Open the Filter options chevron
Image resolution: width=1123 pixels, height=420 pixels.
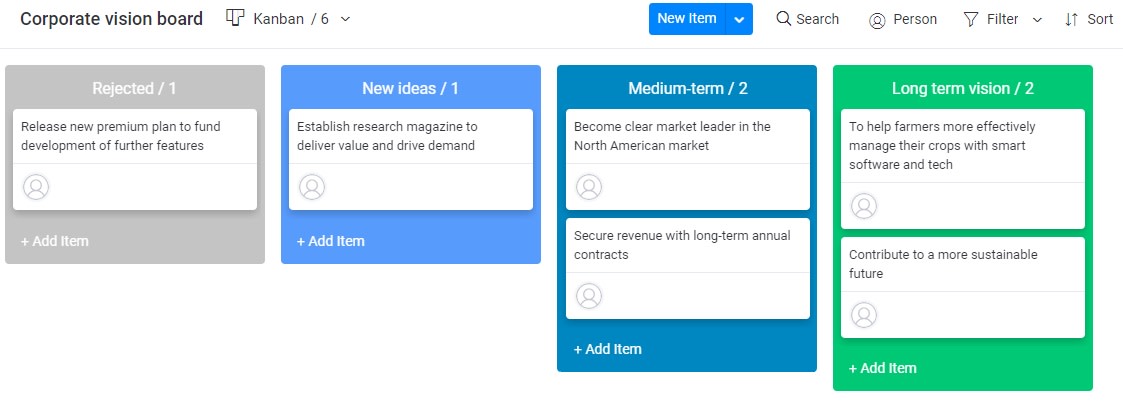pyautogui.click(x=1036, y=20)
